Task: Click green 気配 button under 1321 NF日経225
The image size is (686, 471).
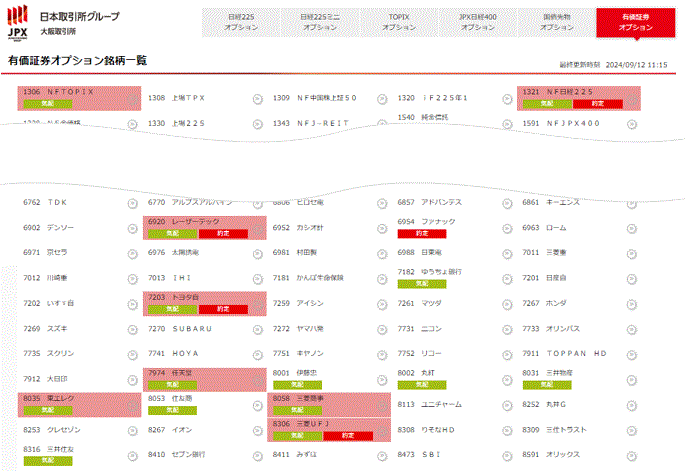Action: click(547, 104)
